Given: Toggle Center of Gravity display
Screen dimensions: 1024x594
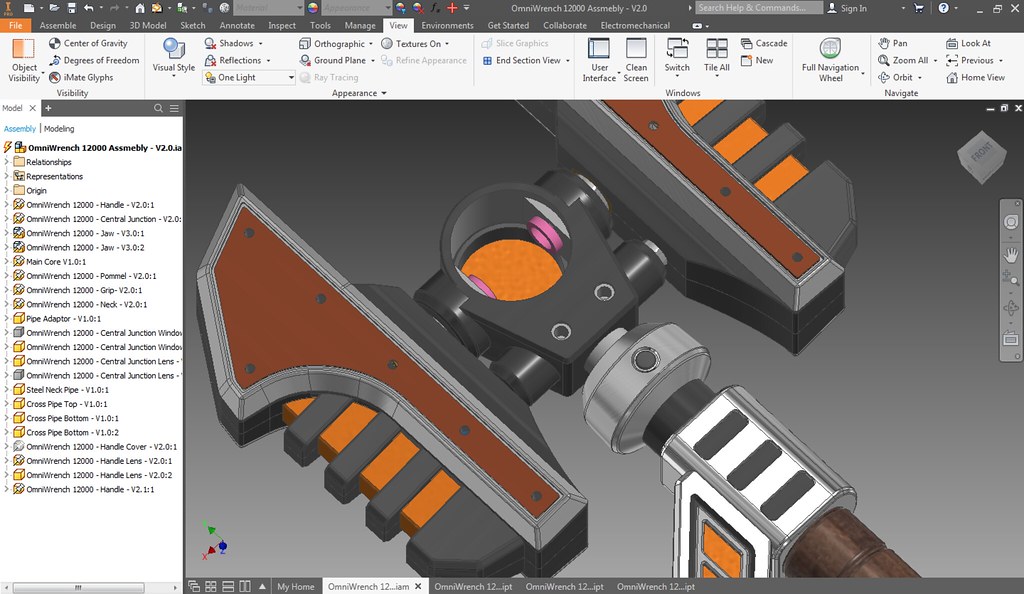Looking at the screenshot, I should click(x=88, y=43).
